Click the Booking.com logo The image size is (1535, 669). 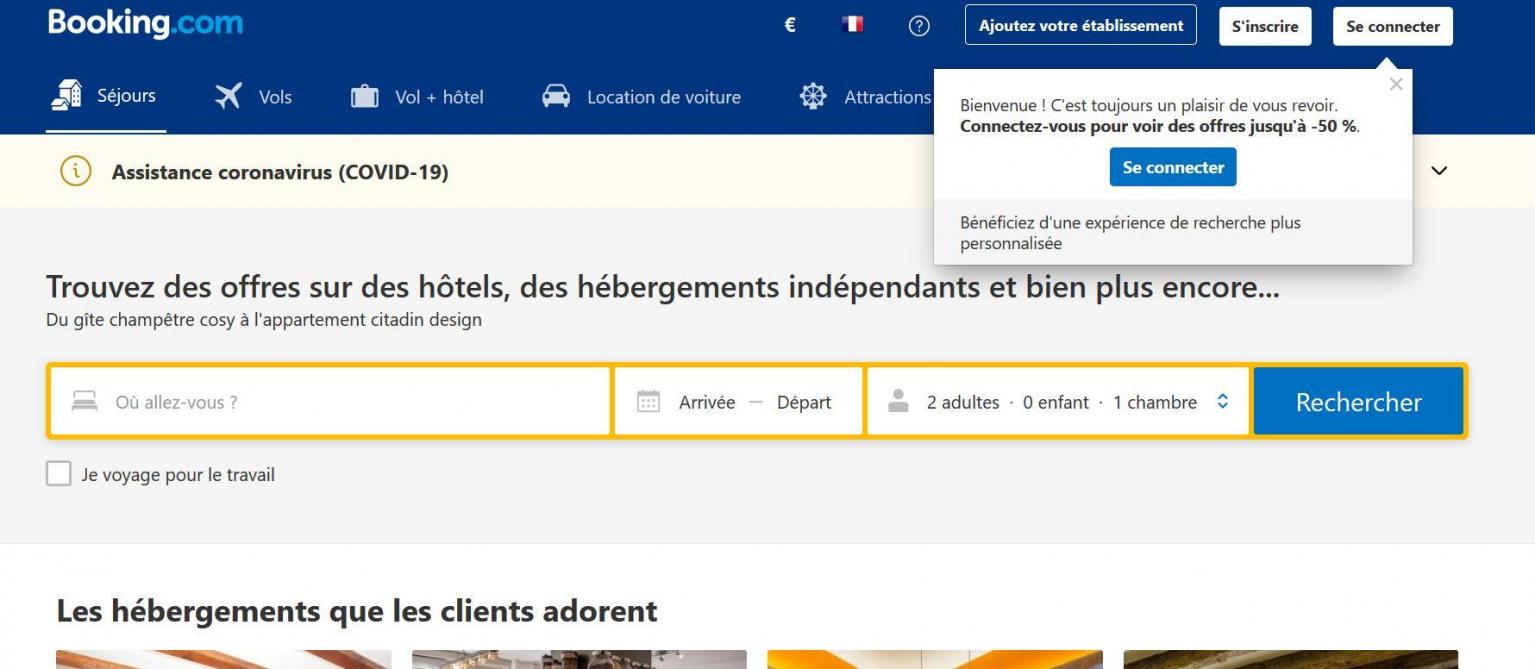point(145,23)
